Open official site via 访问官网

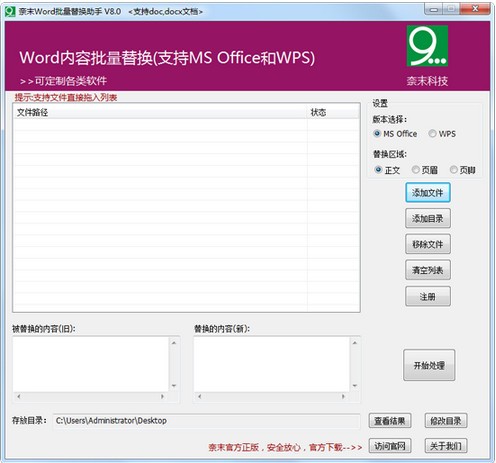(x=390, y=446)
